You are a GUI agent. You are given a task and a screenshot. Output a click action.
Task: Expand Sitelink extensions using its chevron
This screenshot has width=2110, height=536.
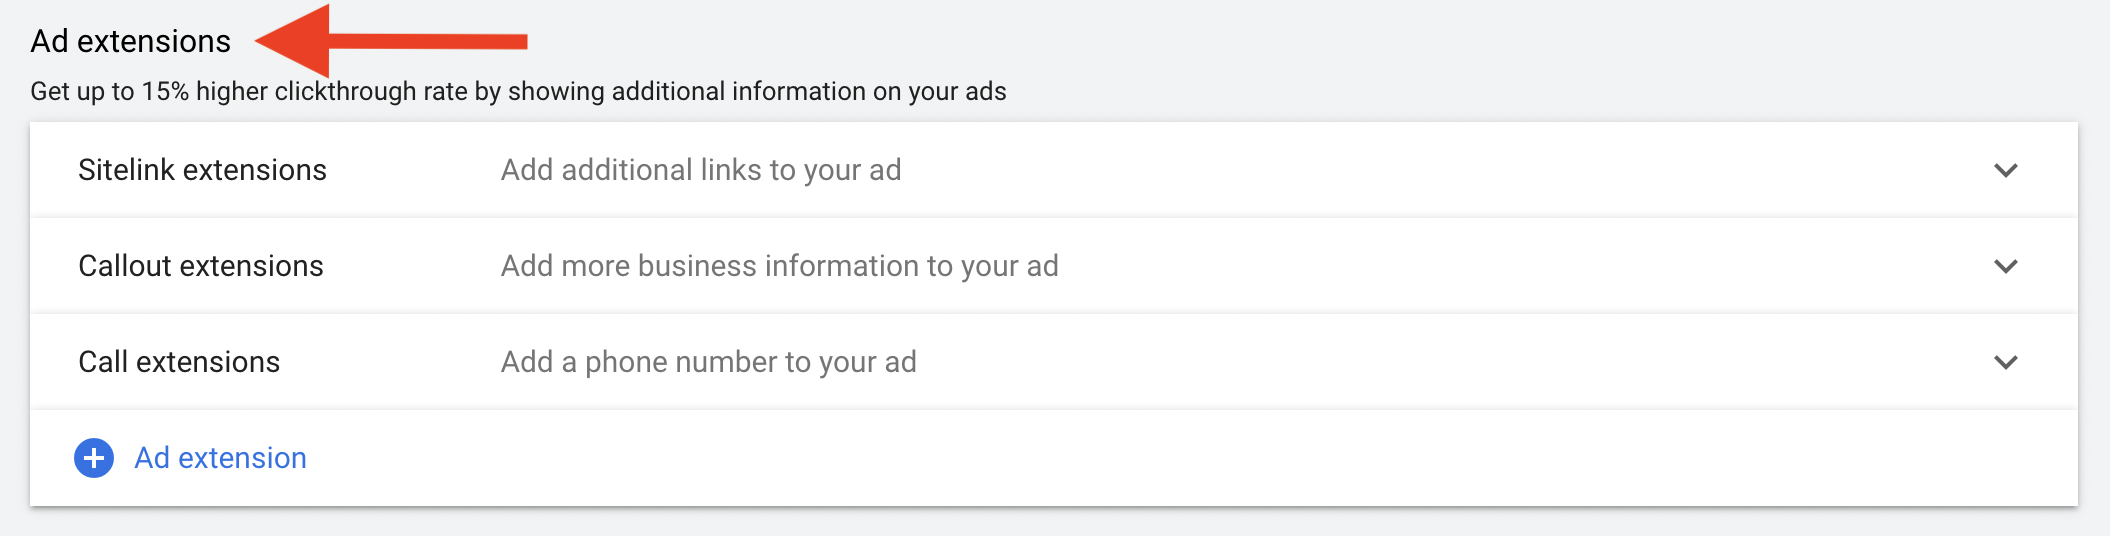pyautogui.click(x=2005, y=170)
